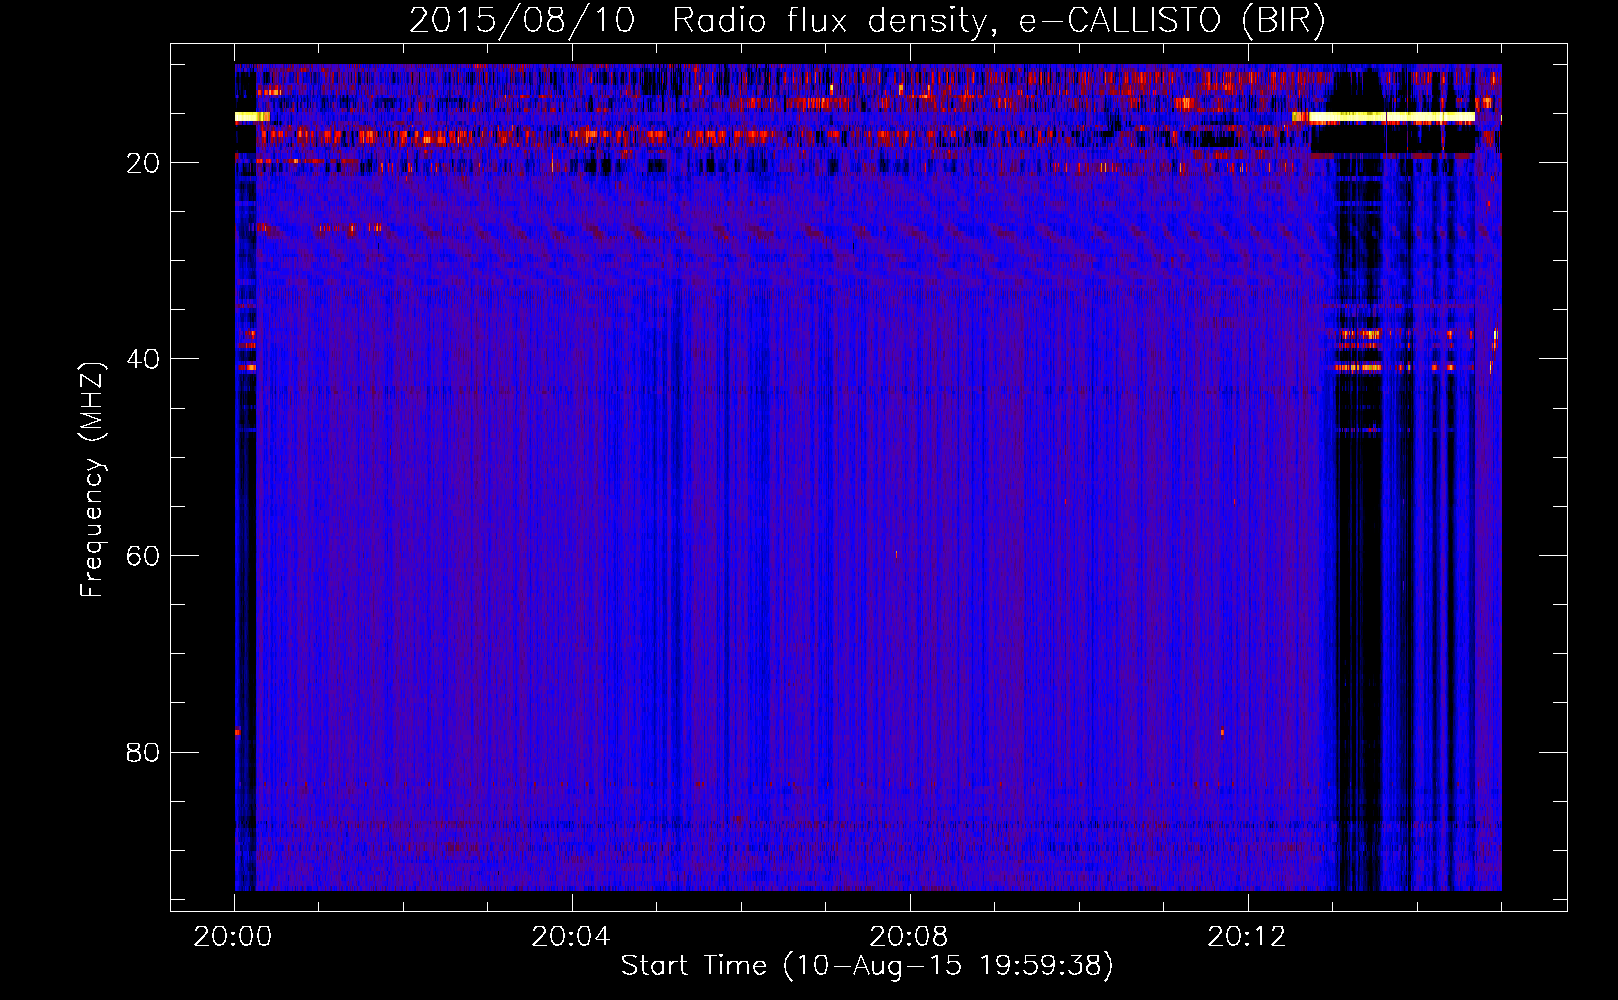Screen dimensions: 1618x1000
Task: Click the '80' frequency axis label
Action: point(143,752)
